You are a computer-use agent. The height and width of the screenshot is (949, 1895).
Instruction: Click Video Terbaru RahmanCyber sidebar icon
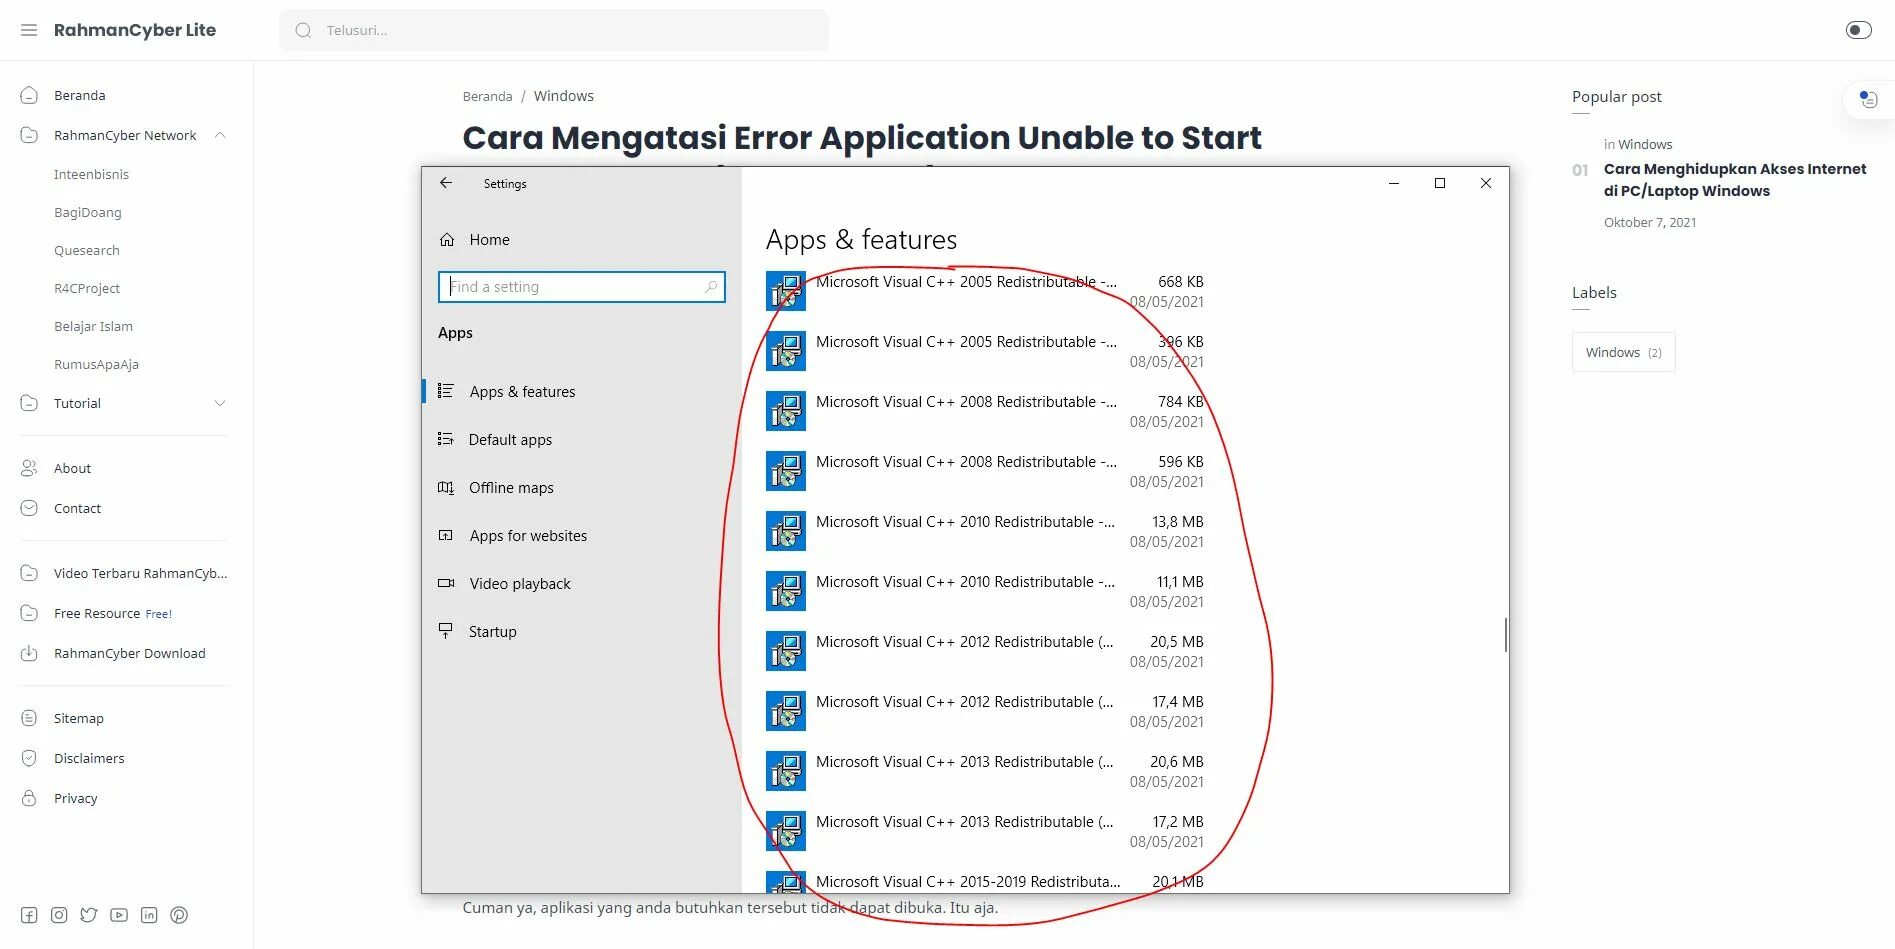point(29,573)
